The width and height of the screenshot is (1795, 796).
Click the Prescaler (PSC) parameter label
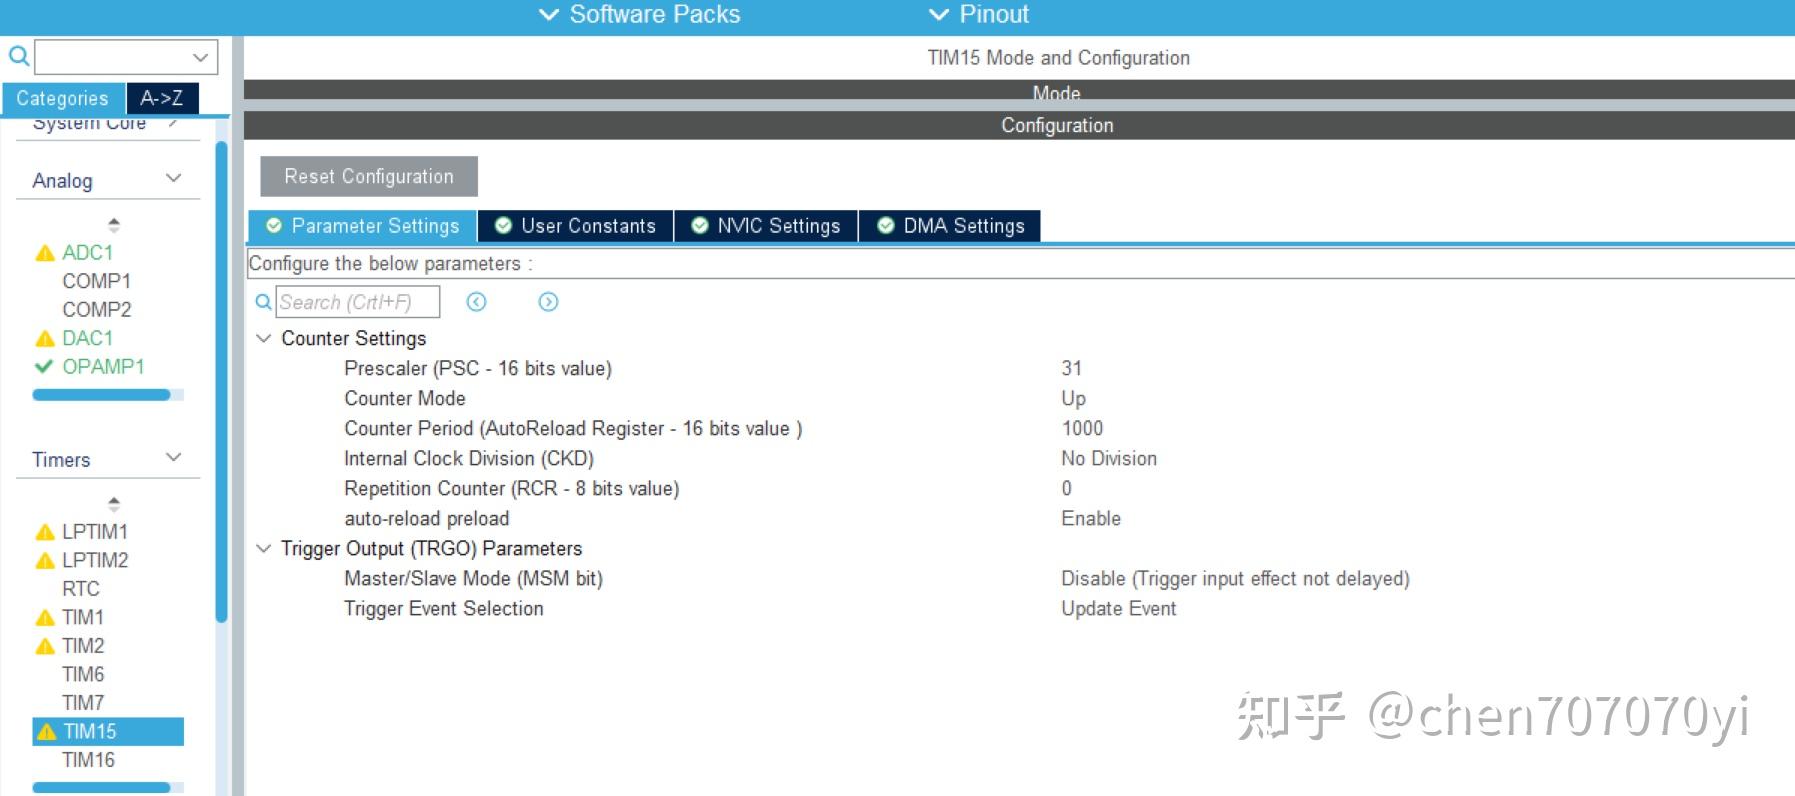pyautogui.click(x=478, y=368)
